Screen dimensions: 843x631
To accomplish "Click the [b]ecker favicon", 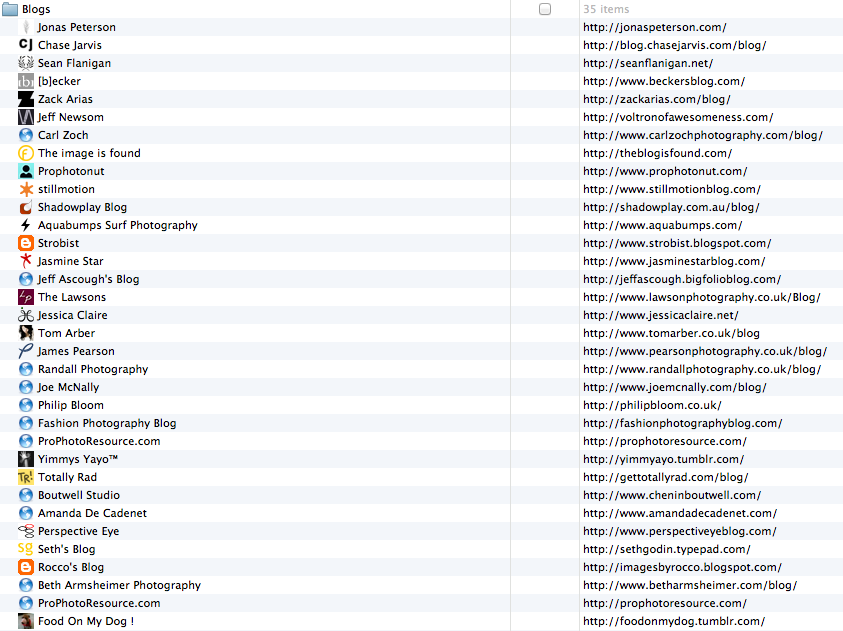I will click(26, 81).
